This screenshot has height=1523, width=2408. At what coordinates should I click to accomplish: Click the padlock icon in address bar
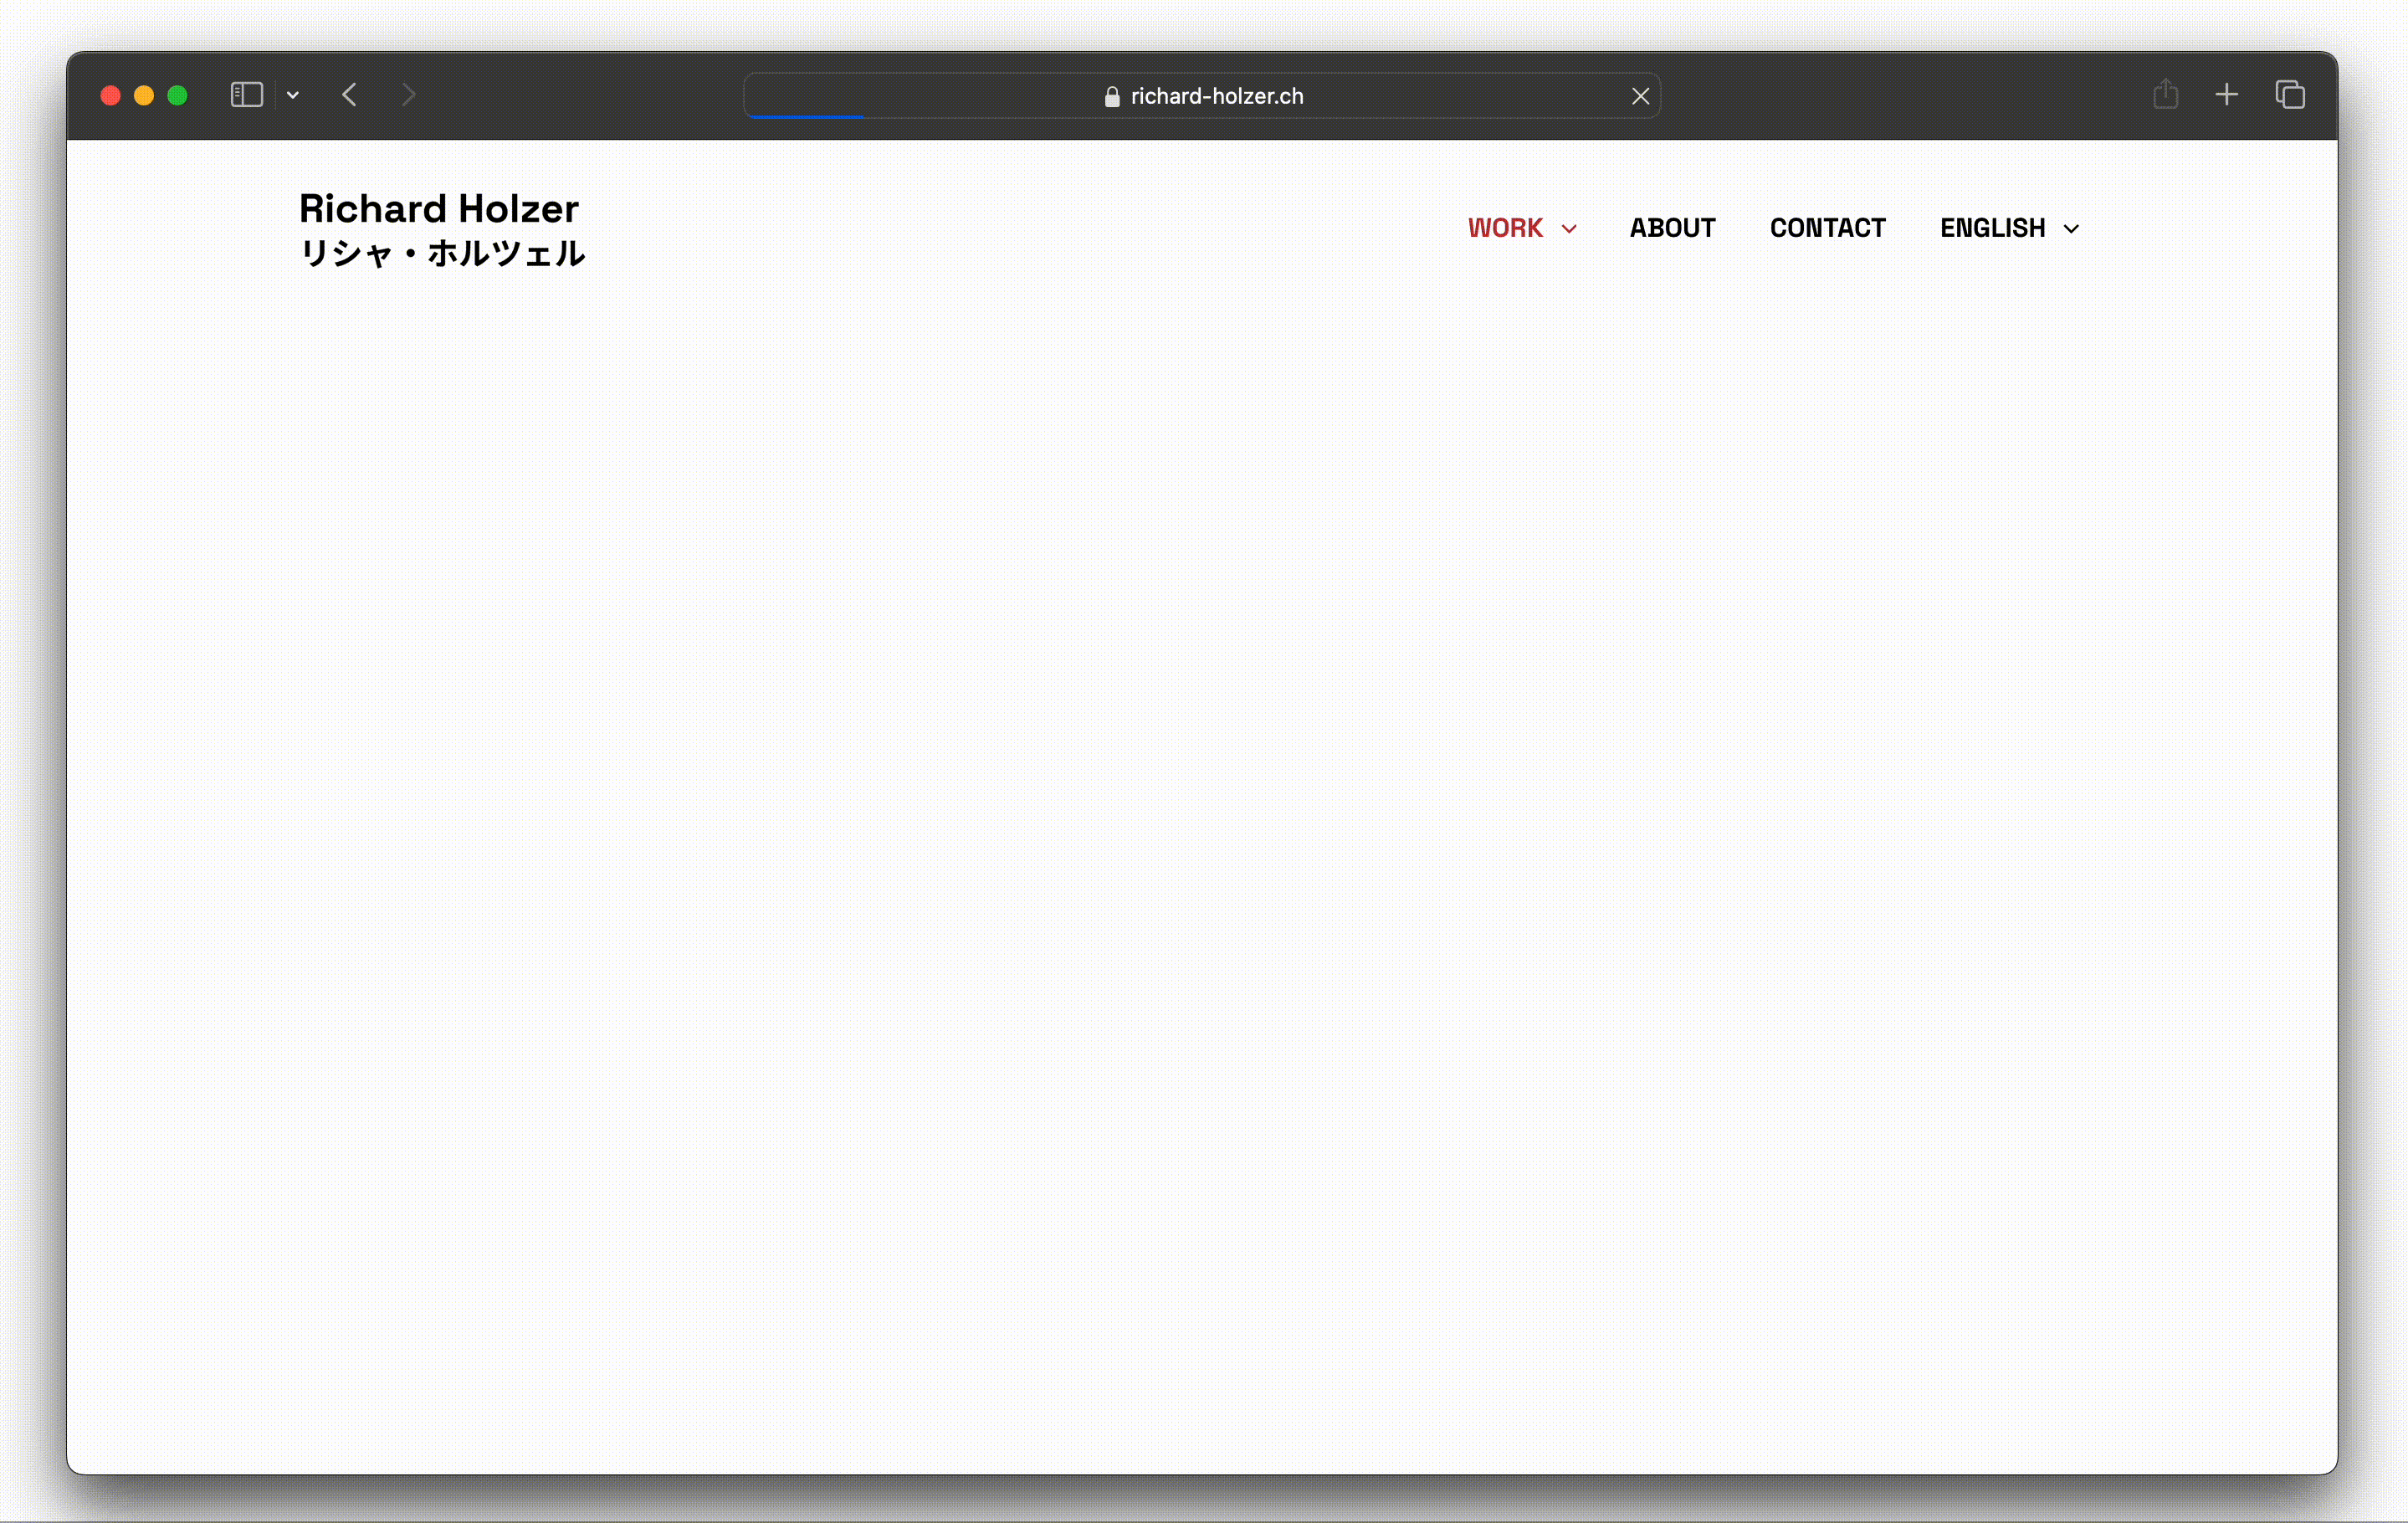1111,96
